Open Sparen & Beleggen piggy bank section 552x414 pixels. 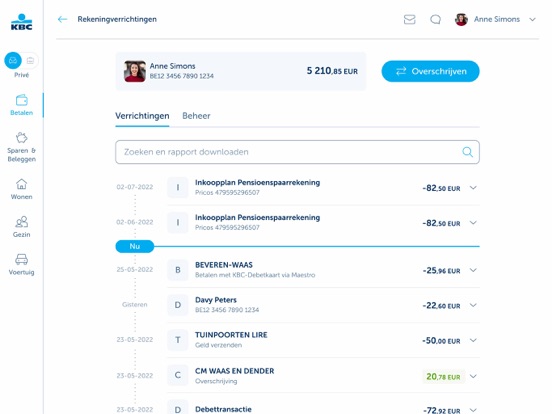click(x=21, y=147)
